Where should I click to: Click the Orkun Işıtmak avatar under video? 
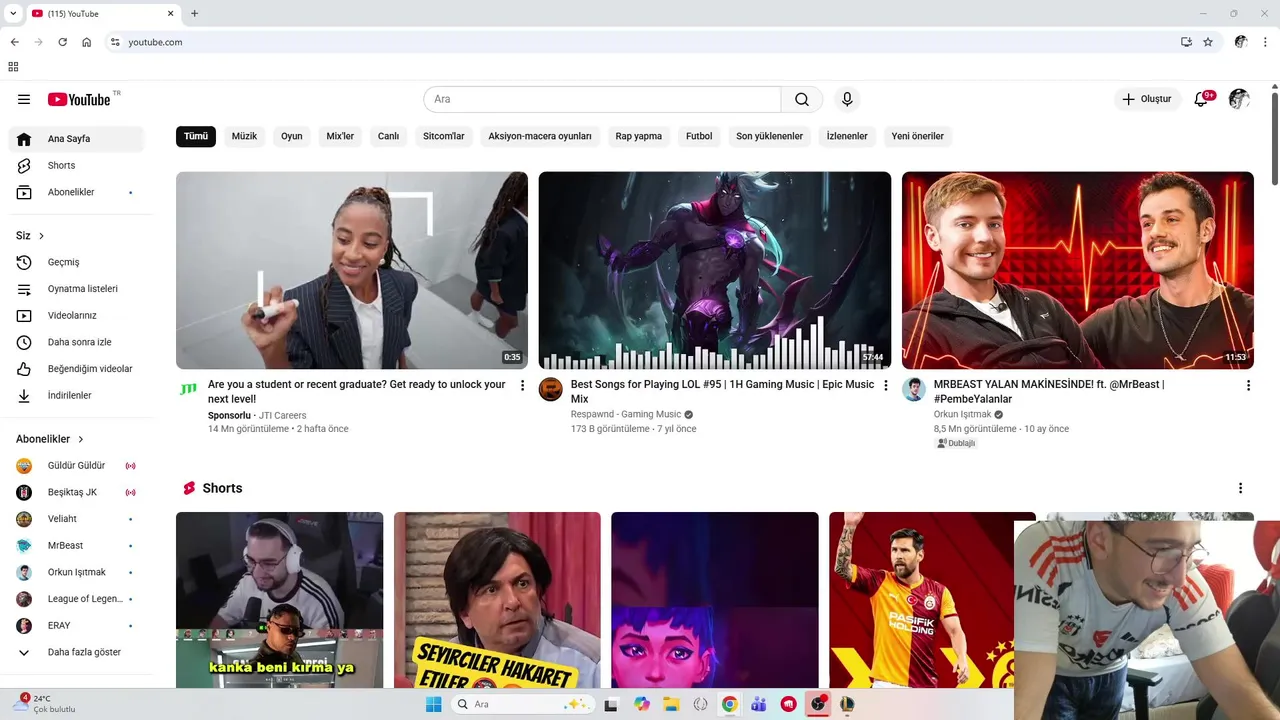[x=914, y=389]
